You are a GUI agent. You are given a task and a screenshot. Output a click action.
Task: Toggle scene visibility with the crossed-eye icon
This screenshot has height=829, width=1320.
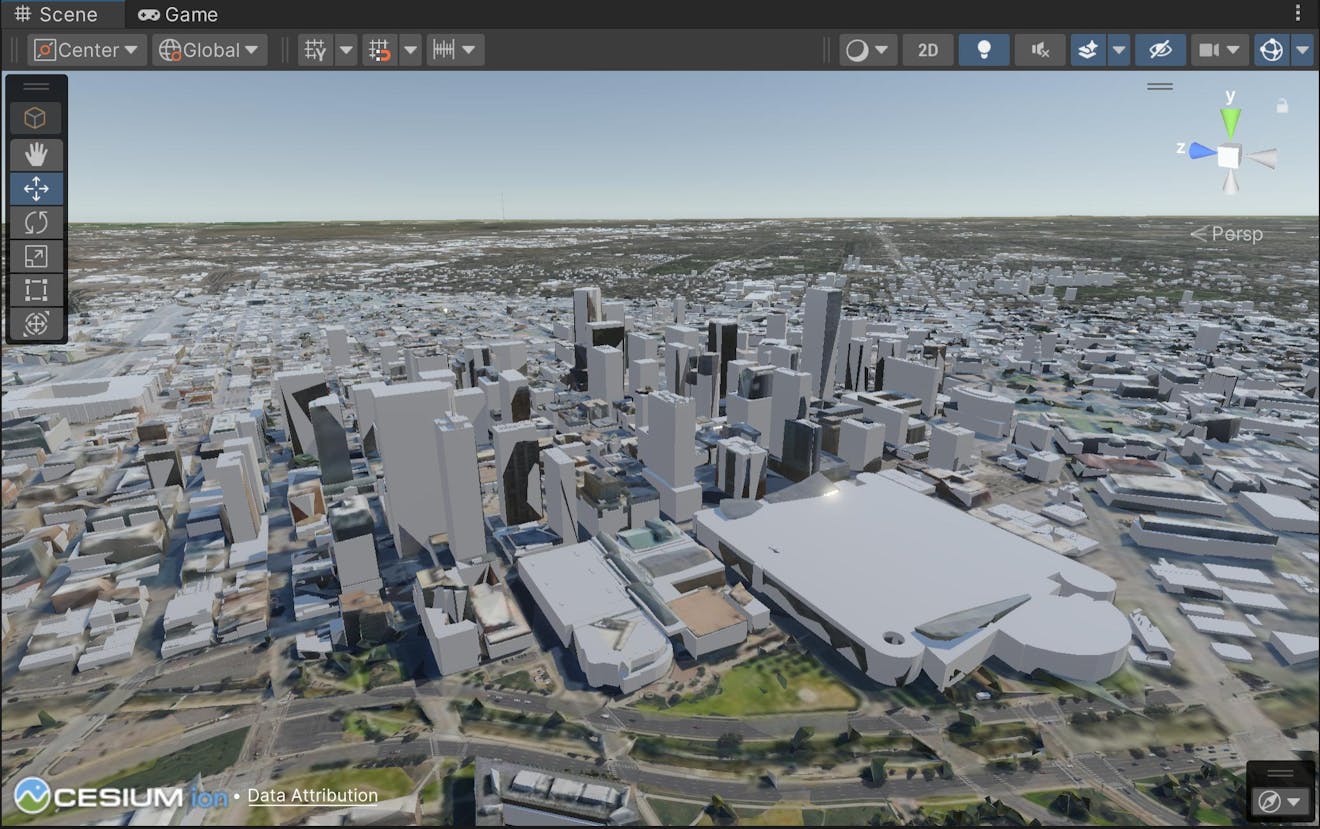(1160, 49)
